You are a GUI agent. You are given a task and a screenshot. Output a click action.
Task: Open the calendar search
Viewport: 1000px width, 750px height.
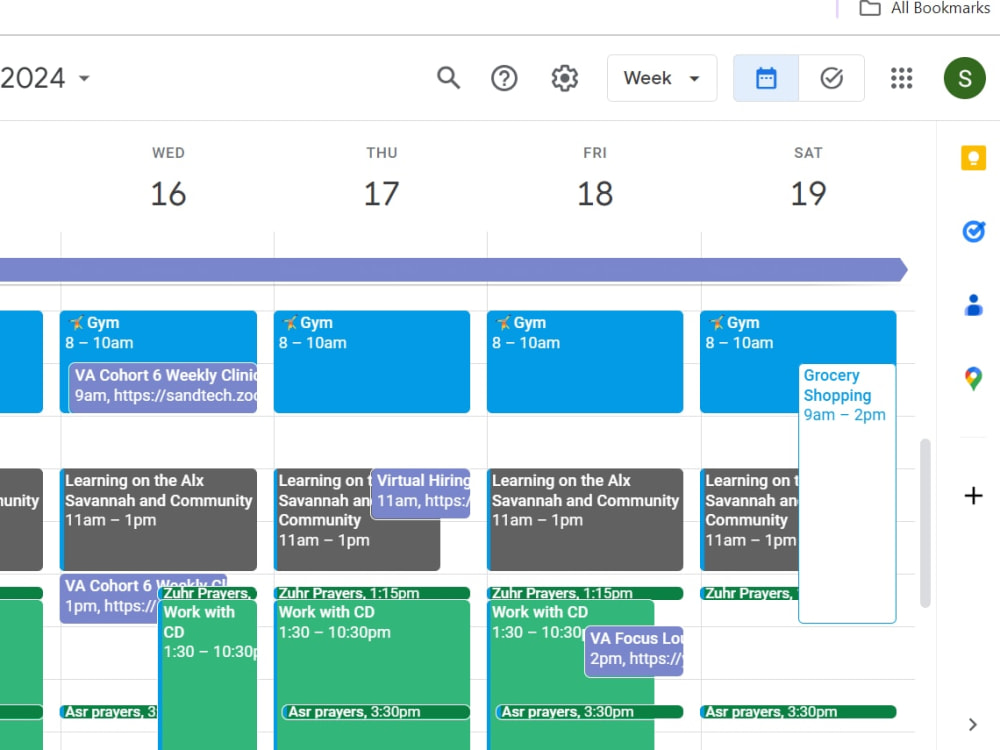pyautogui.click(x=448, y=78)
